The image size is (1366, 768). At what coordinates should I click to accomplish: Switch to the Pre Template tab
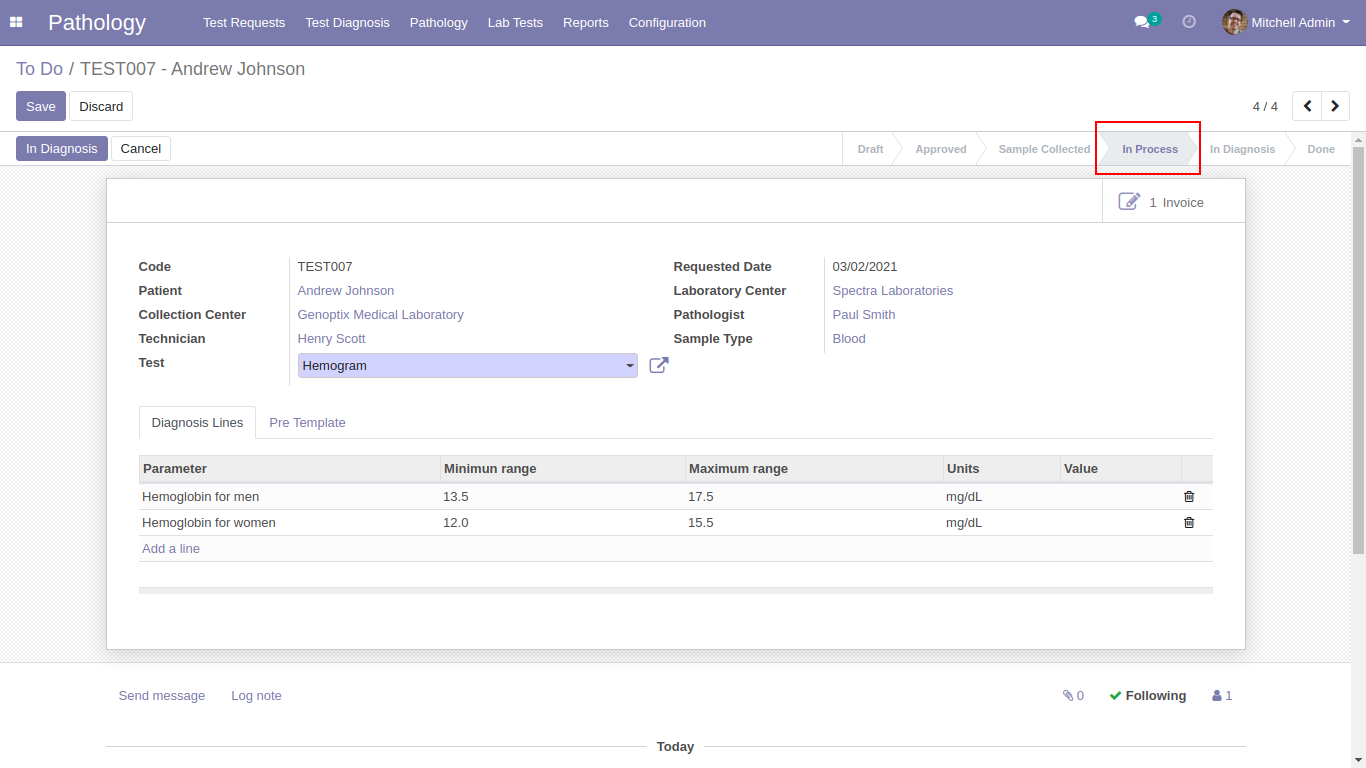coord(307,423)
